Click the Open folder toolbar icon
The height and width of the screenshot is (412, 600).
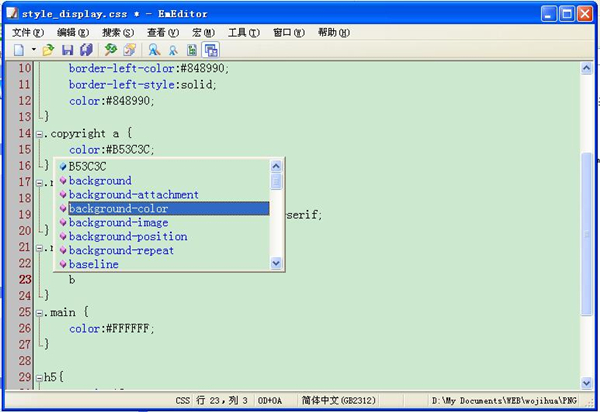point(48,50)
